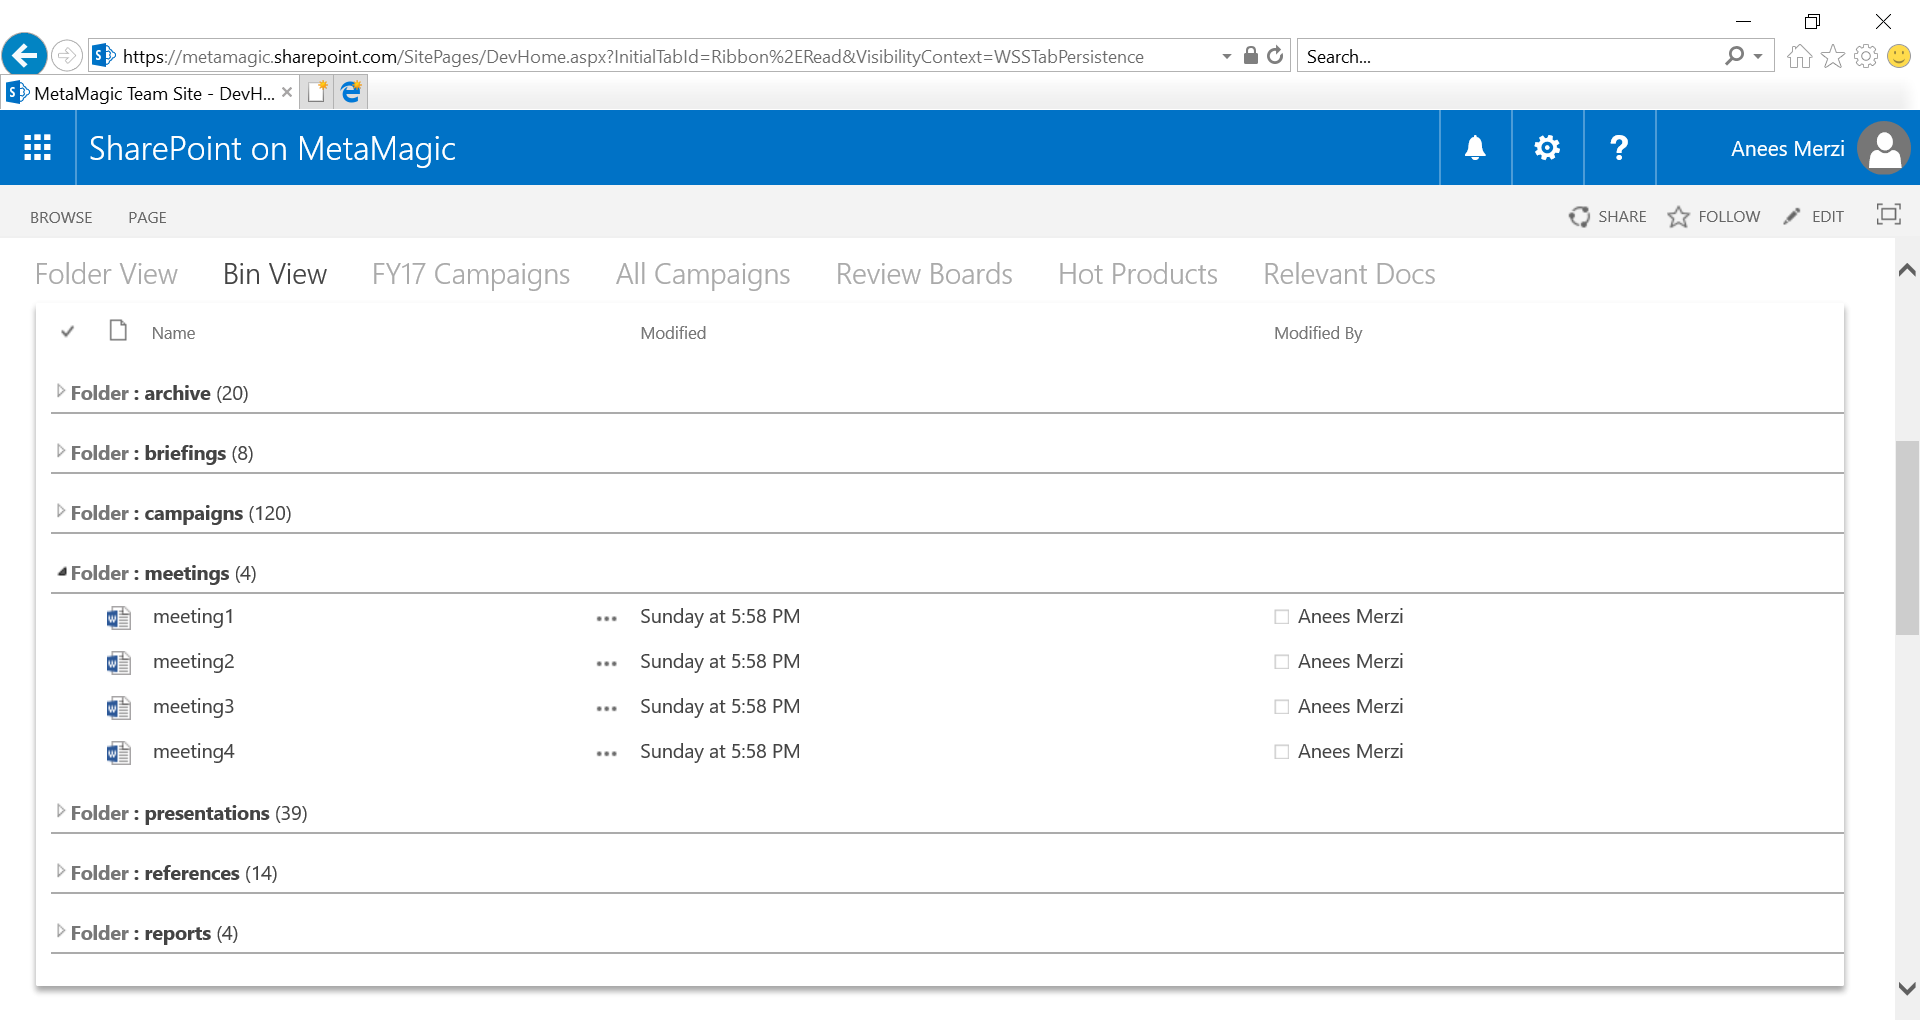Viewport: 1920px width, 1020px height.
Task: Click the document type column icon
Action: click(118, 331)
